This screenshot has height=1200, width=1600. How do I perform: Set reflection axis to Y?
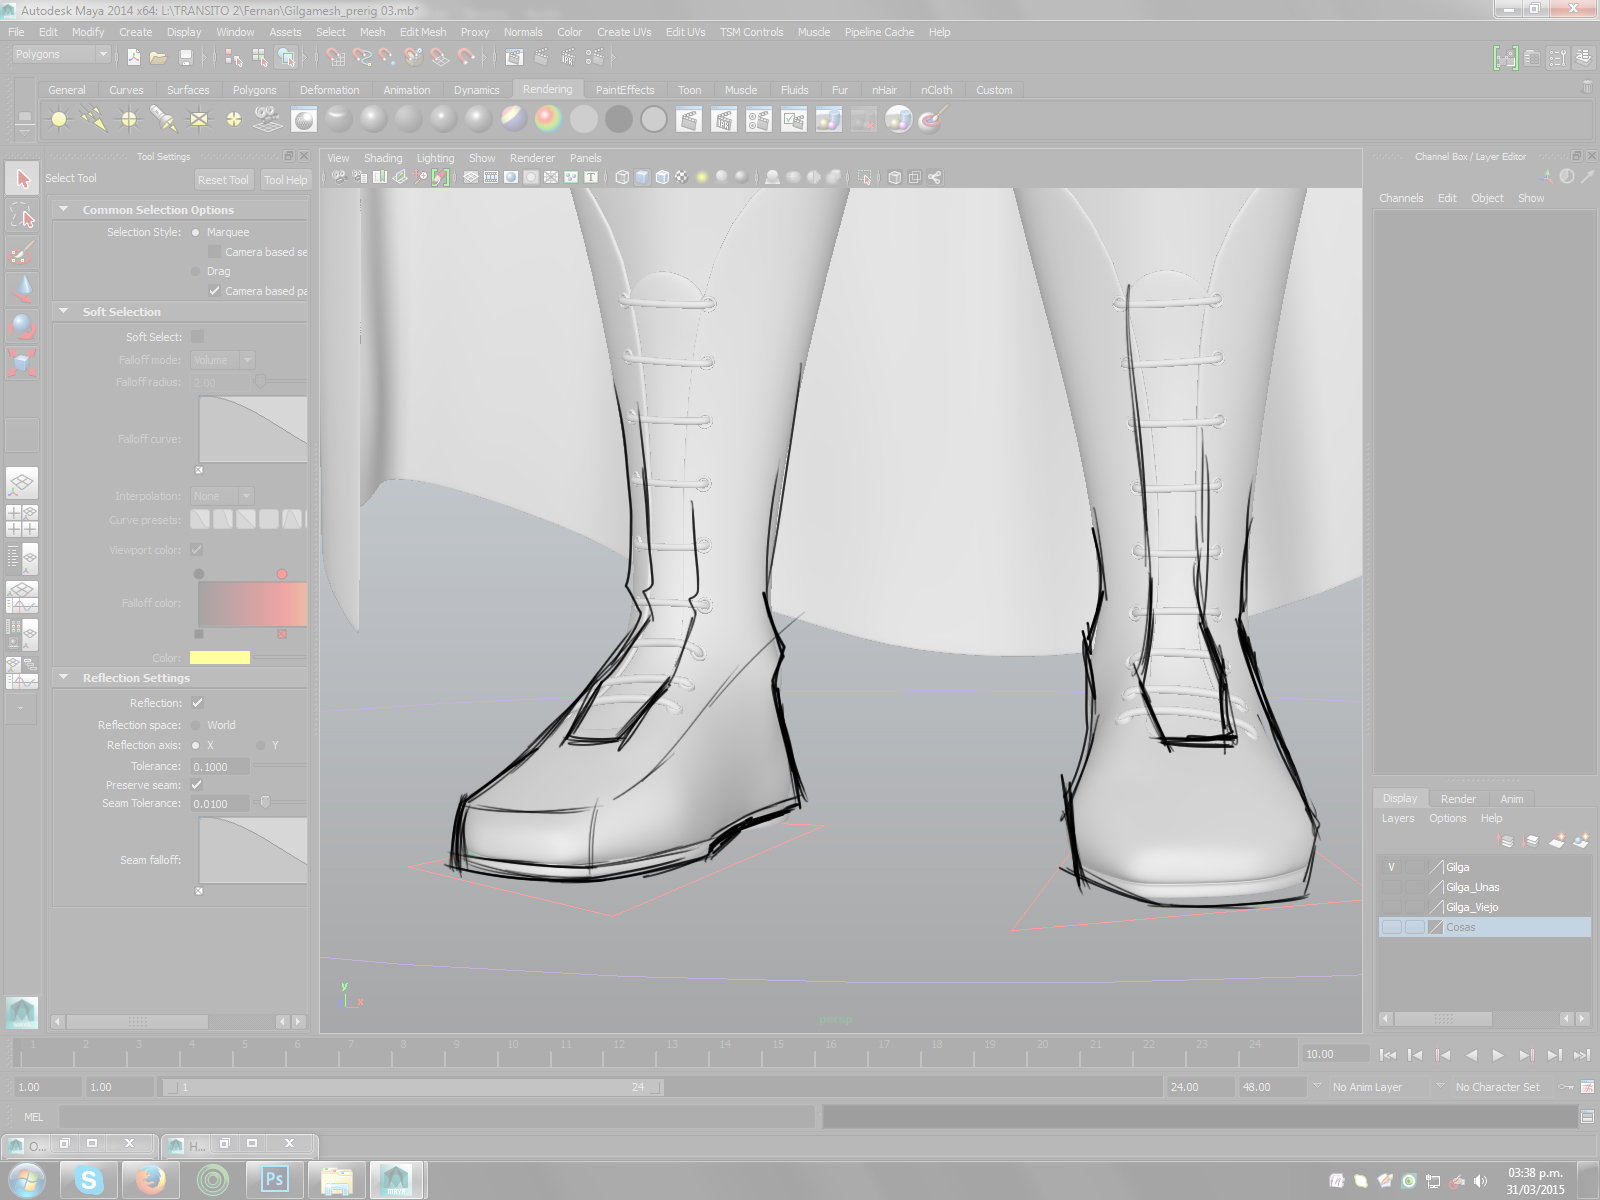coord(261,745)
